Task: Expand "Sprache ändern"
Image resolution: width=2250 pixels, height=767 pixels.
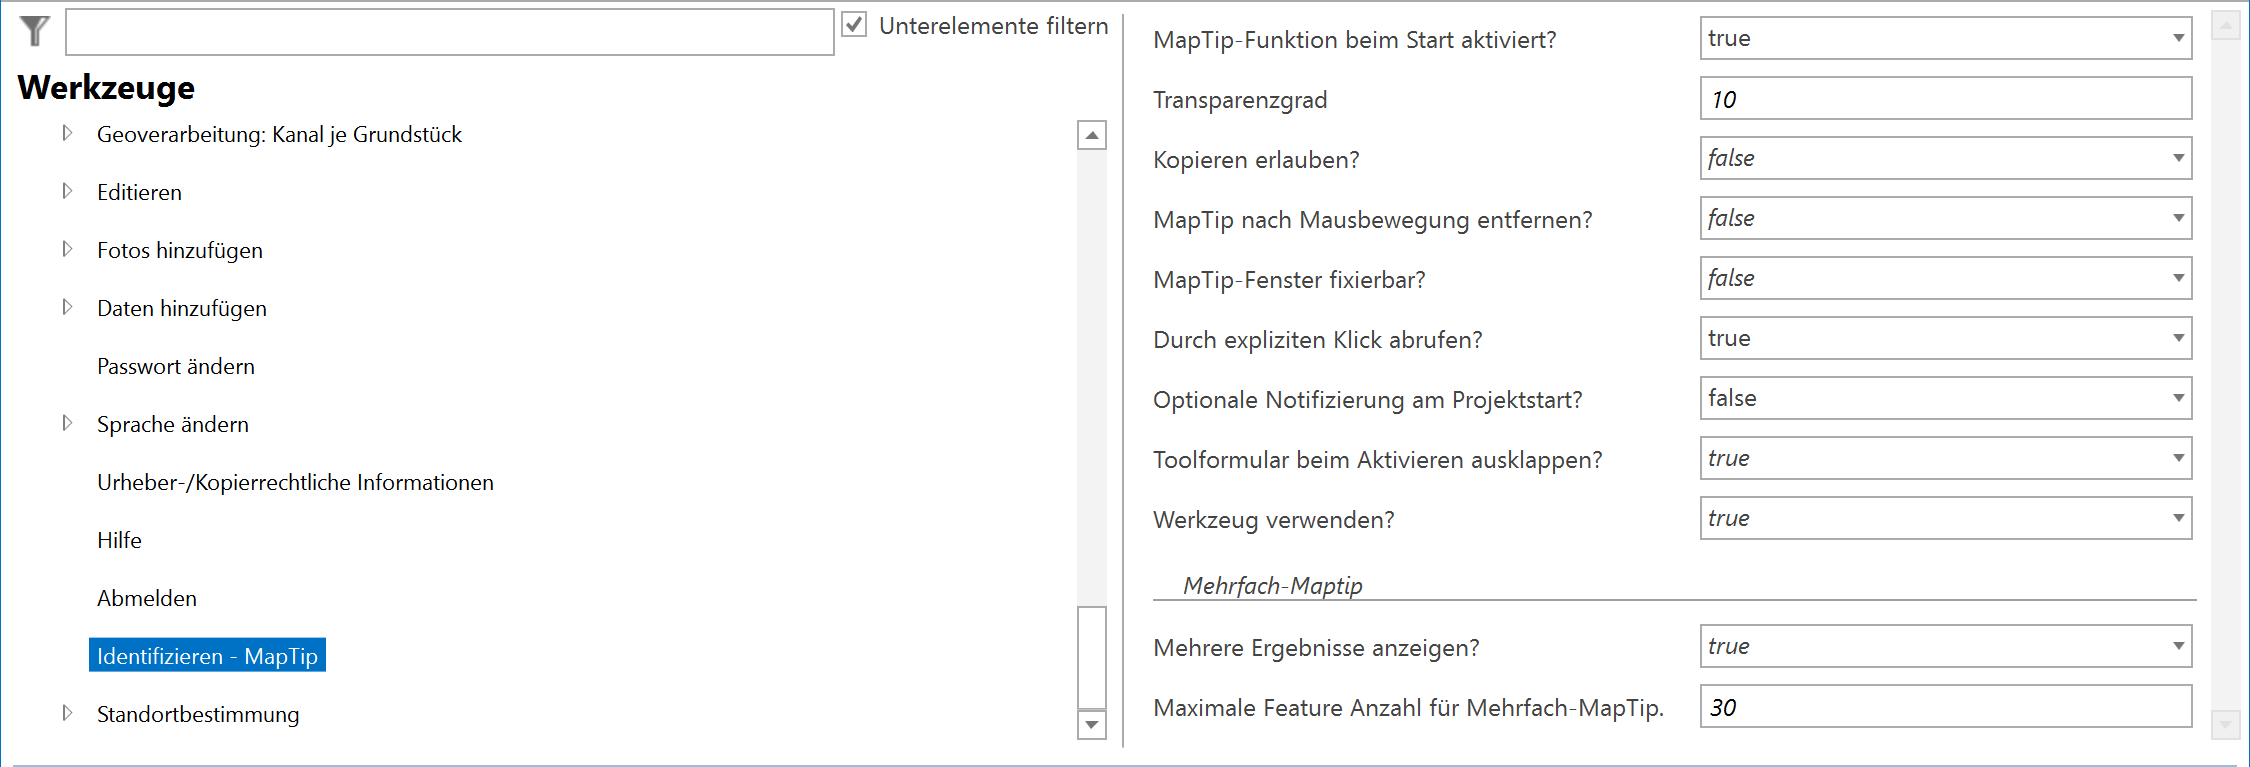Action: pyautogui.click(x=66, y=423)
